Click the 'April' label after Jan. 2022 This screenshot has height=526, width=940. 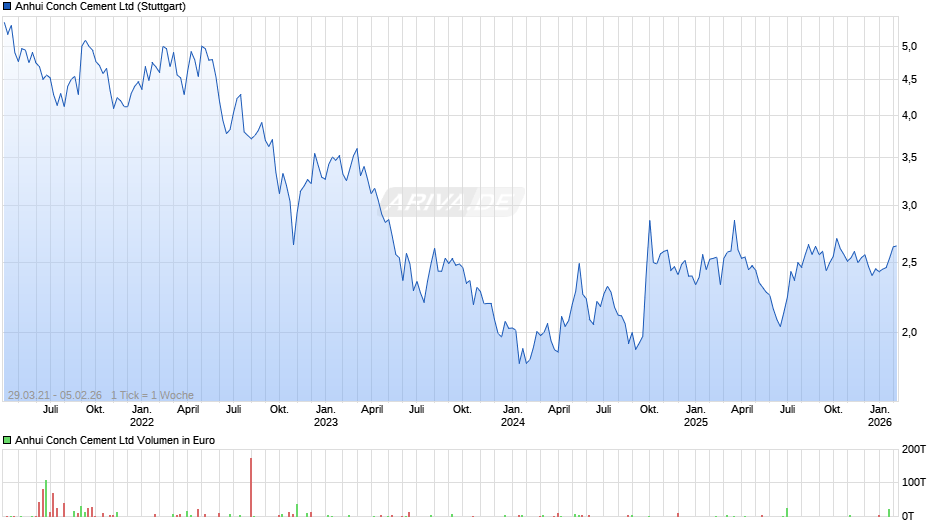coord(188,410)
